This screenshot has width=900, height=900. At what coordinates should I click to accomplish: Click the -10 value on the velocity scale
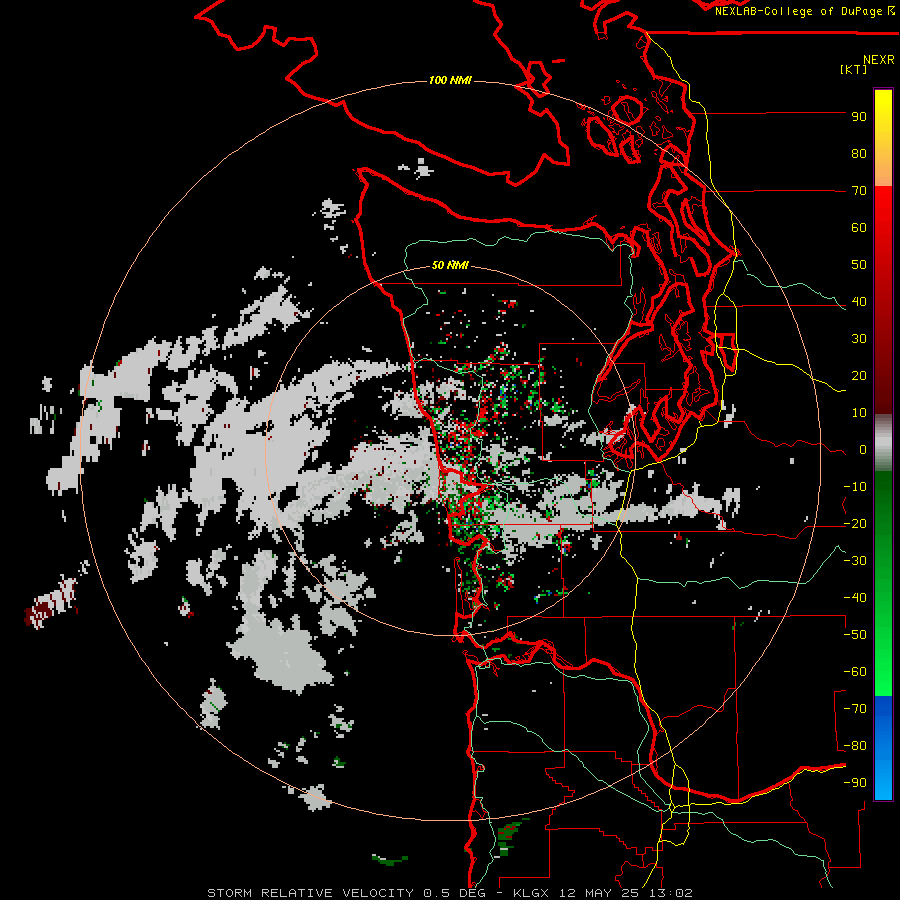(855, 487)
